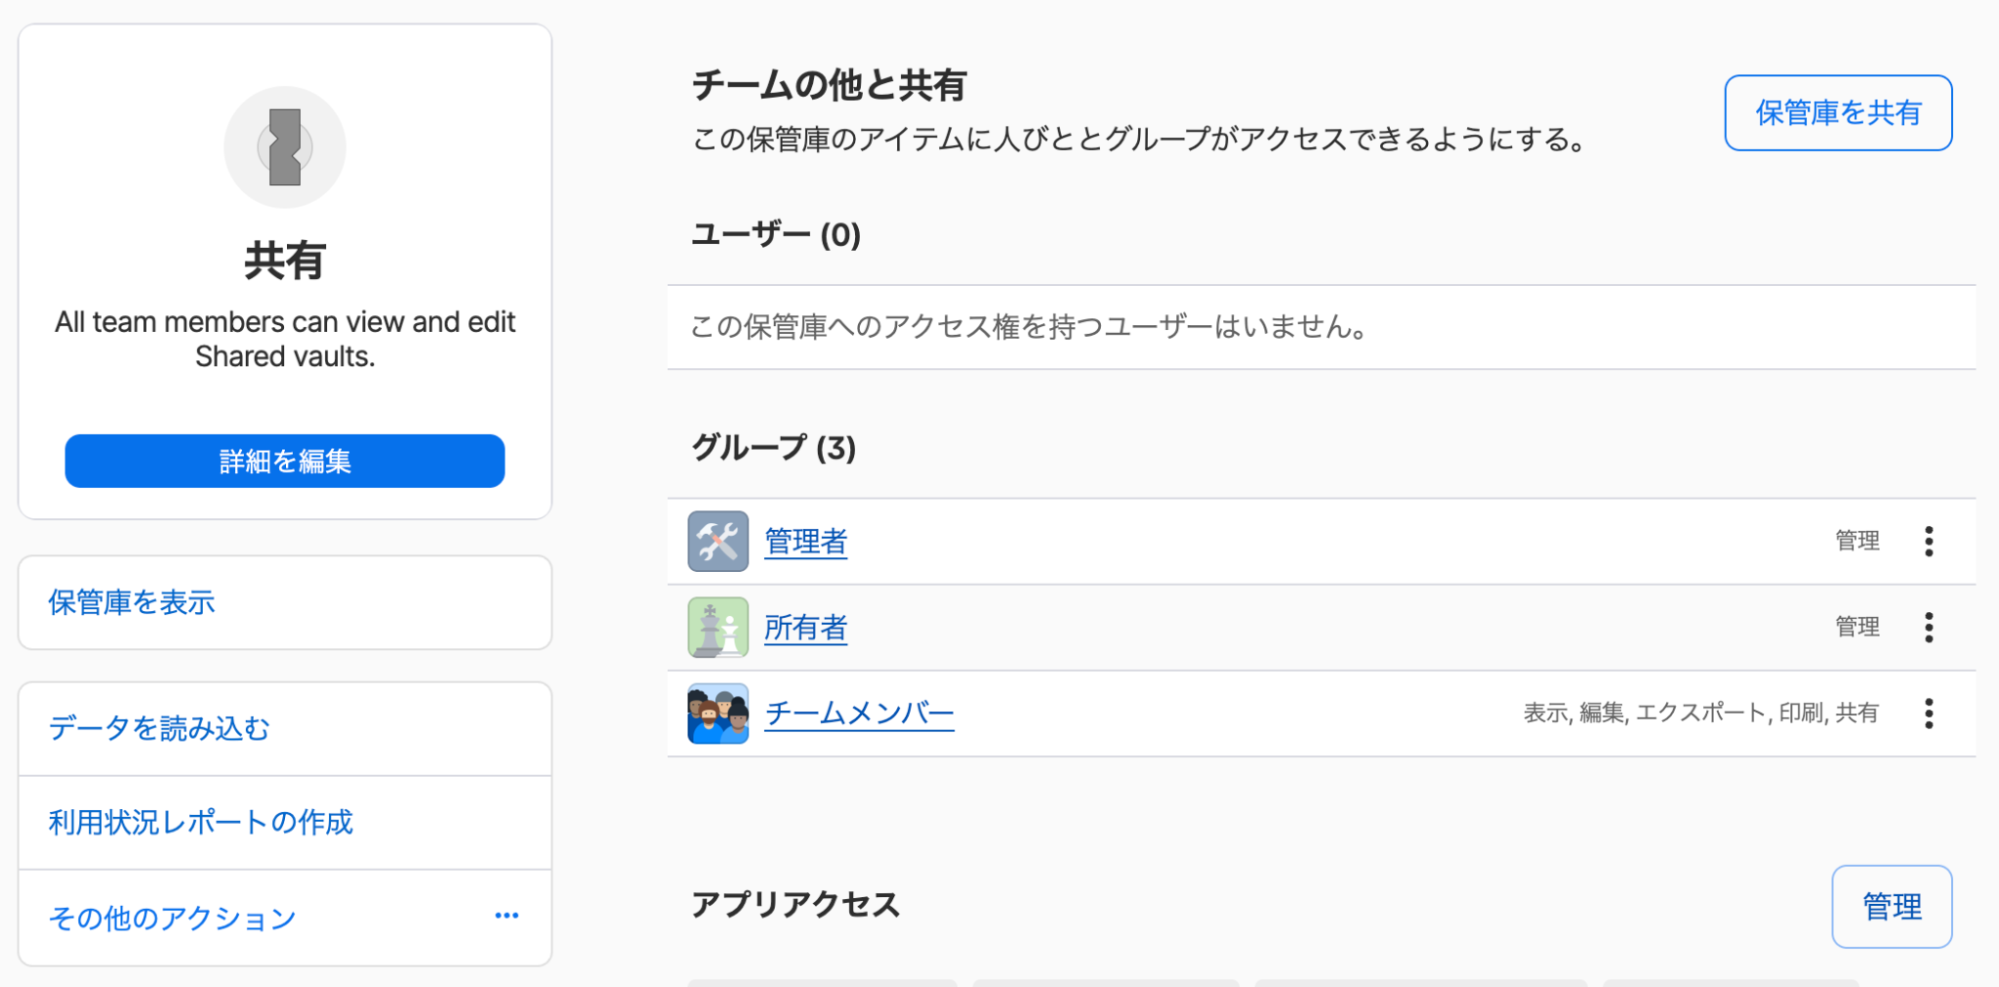Click the 管理 permission label on 管理者 row
This screenshot has height=987, width=1999.
1858,540
